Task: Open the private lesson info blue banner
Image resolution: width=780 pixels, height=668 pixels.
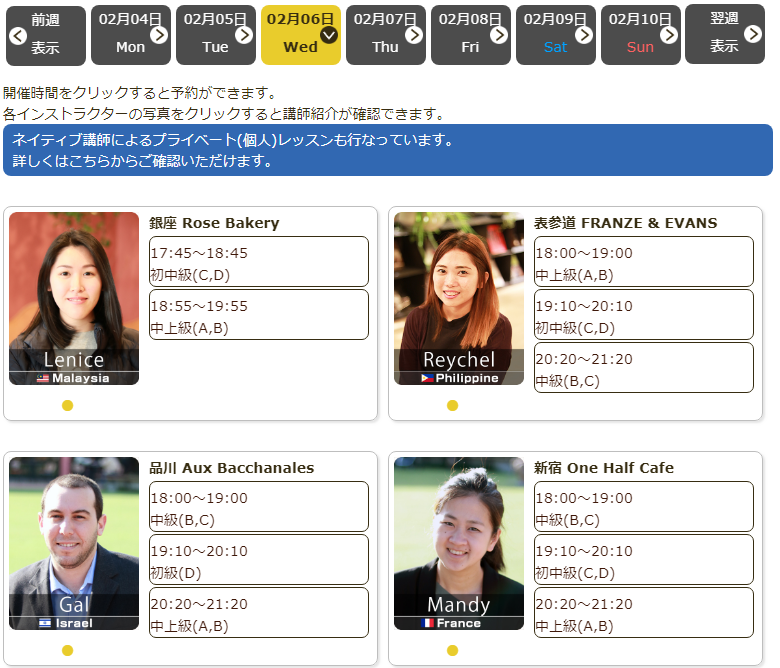Action: pyautogui.click(x=388, y=150)
